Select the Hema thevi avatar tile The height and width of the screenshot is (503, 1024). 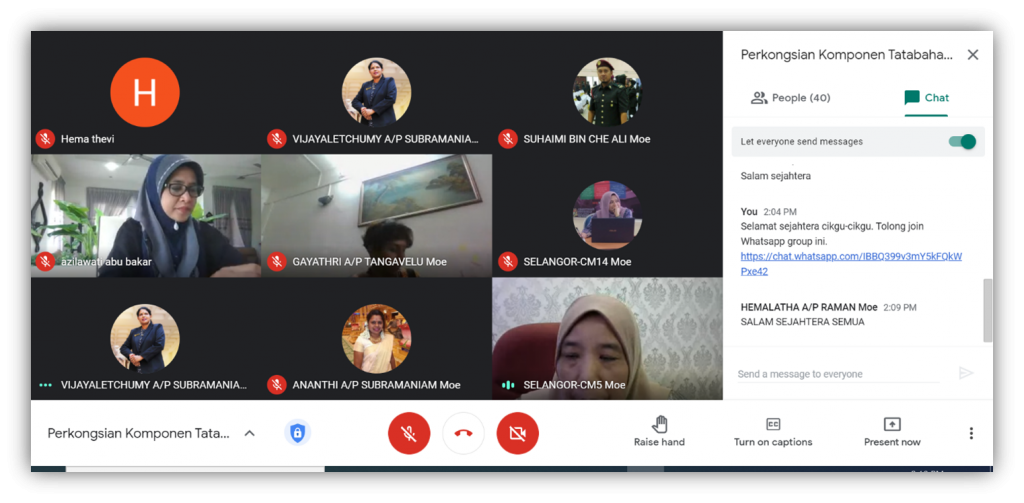point(145,93)
